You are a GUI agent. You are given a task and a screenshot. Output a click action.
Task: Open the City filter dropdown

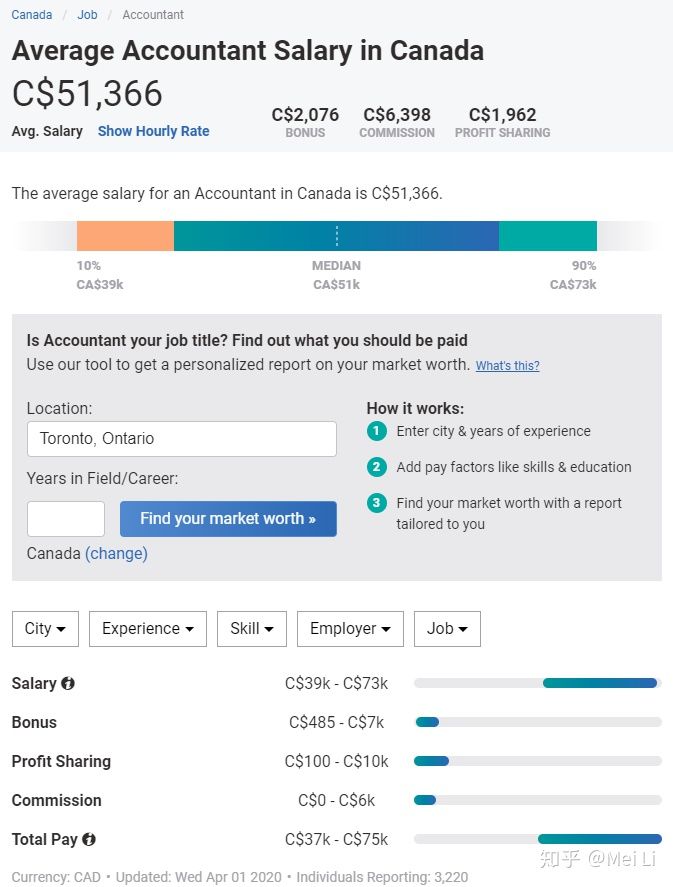click(x=45, y=629)
